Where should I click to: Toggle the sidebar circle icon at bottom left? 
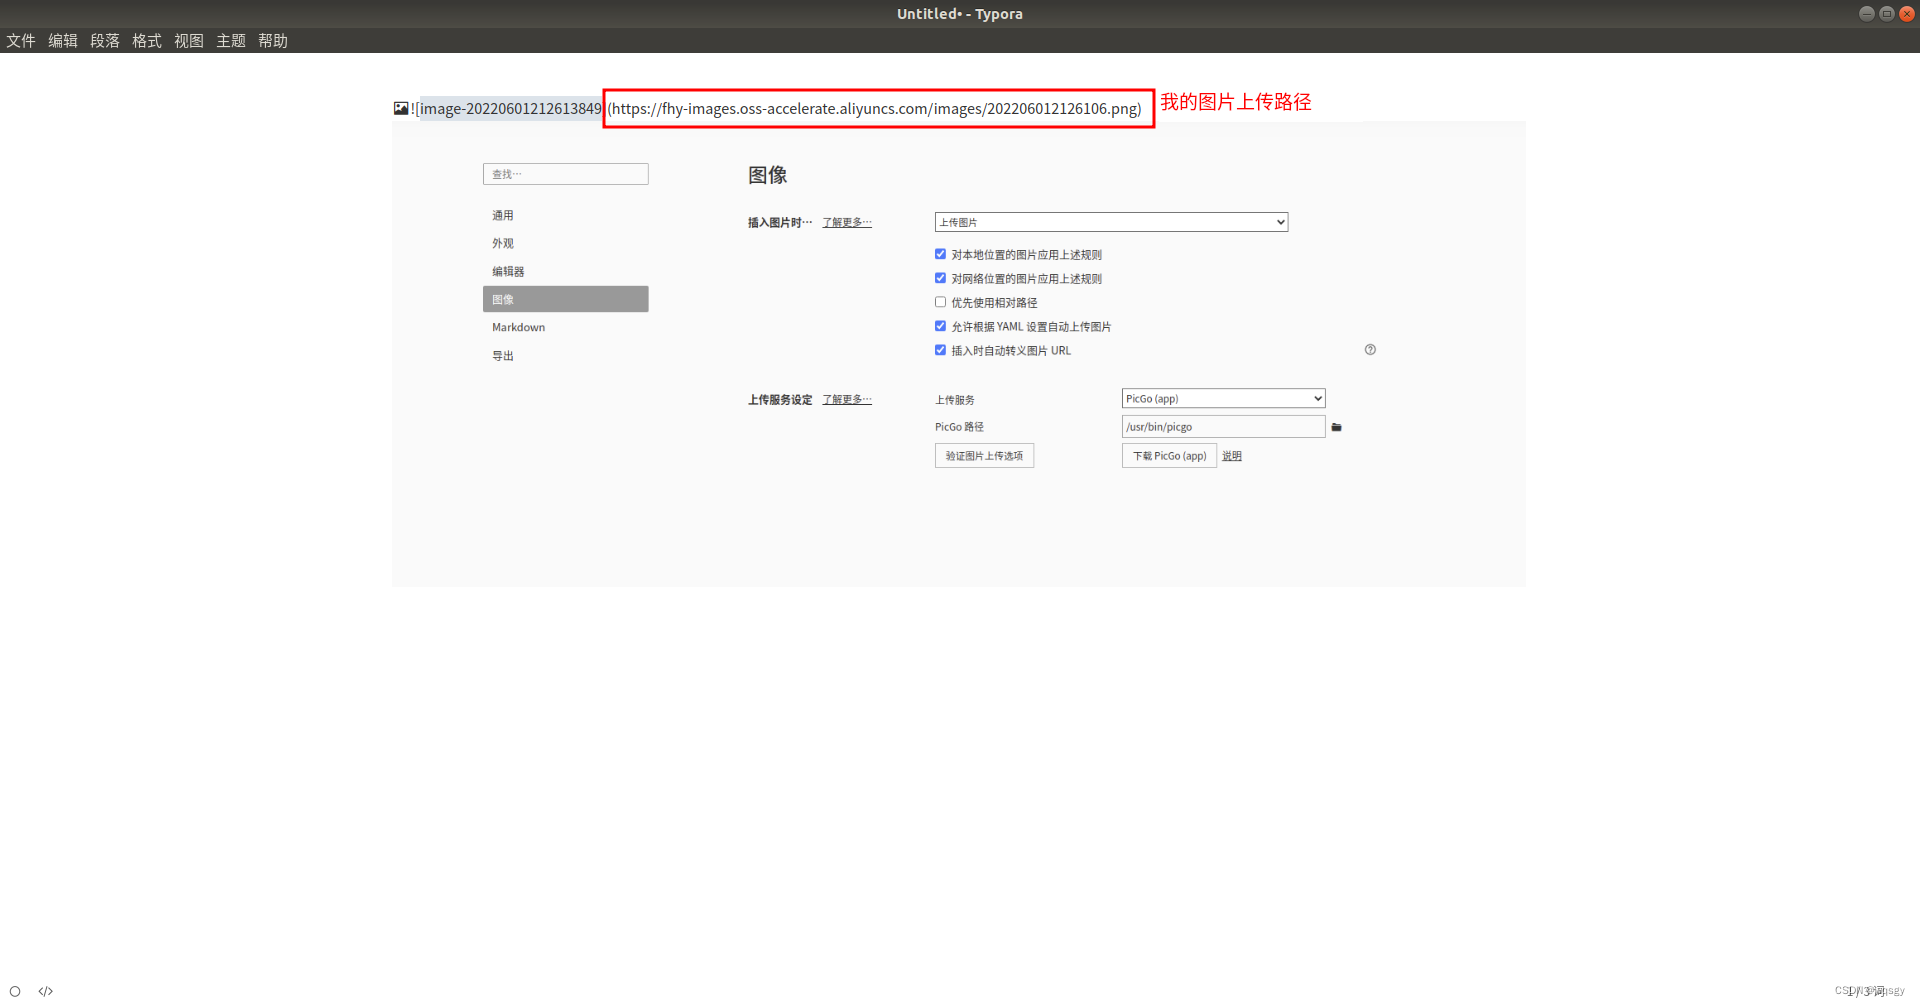[15, 991]
